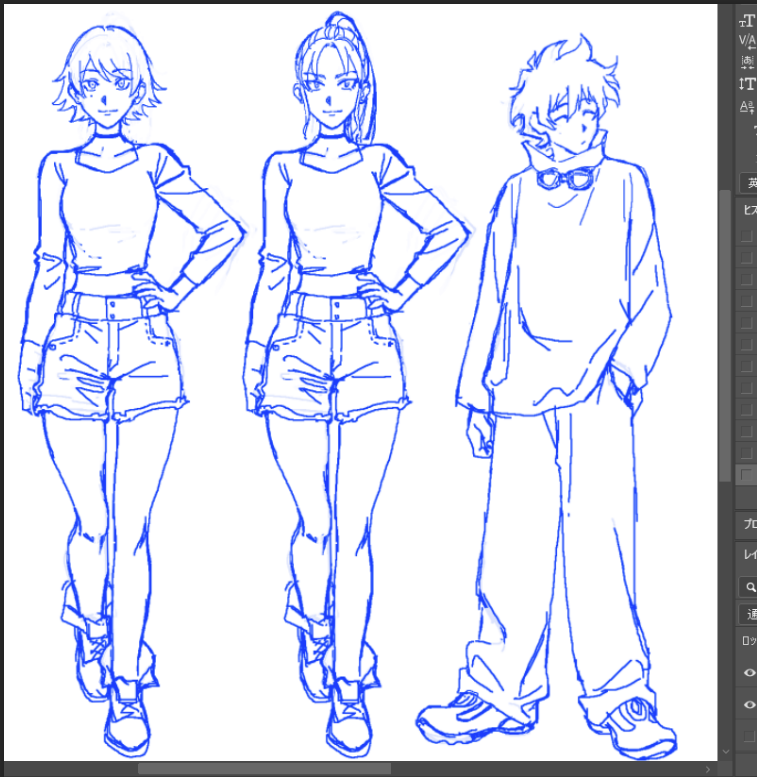Viewport: 757px width, 777px height.
Task: Hide the upper visible layer via eye icon
Action: tap(750, 672)
